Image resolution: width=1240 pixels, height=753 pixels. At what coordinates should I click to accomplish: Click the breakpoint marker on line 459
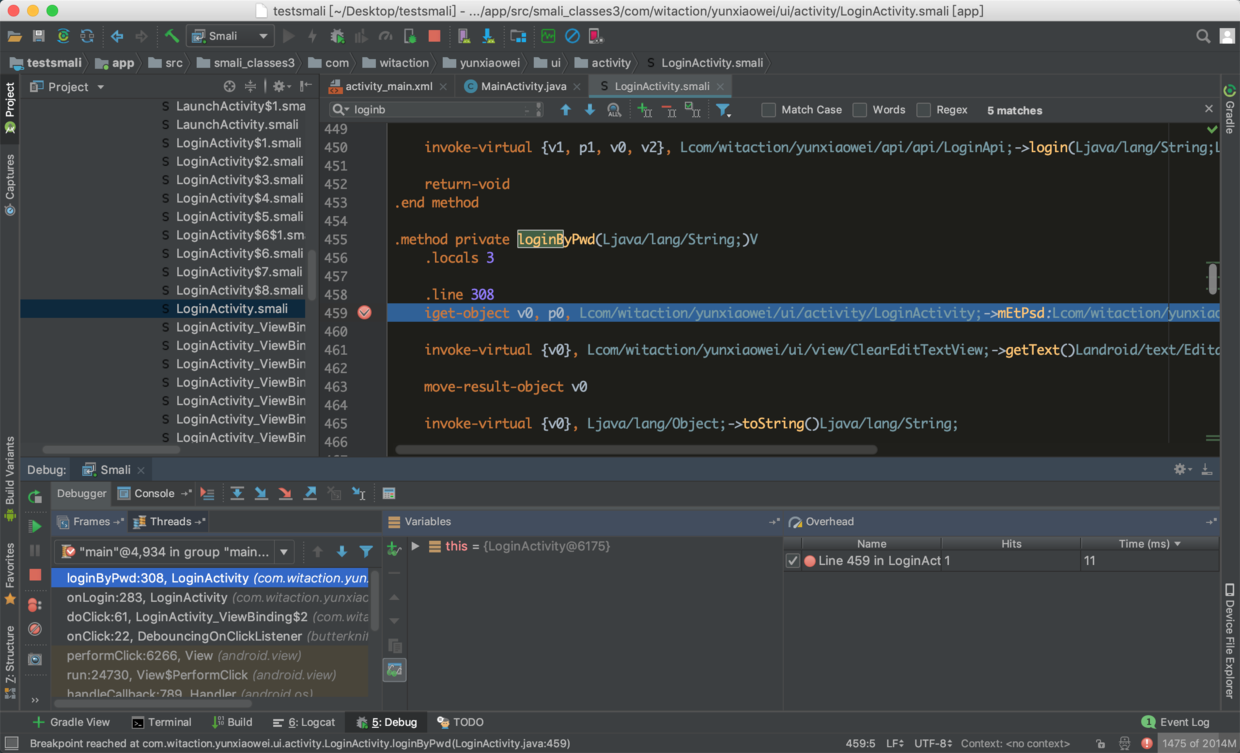point(364,313)
